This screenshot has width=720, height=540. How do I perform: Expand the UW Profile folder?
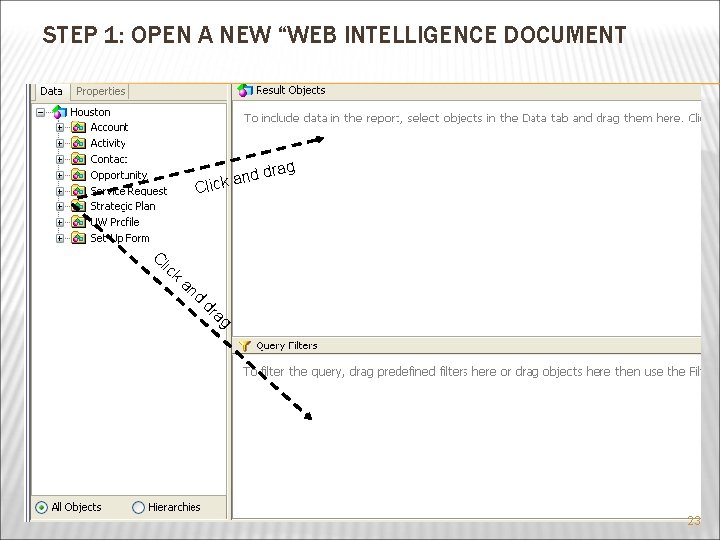60,222
